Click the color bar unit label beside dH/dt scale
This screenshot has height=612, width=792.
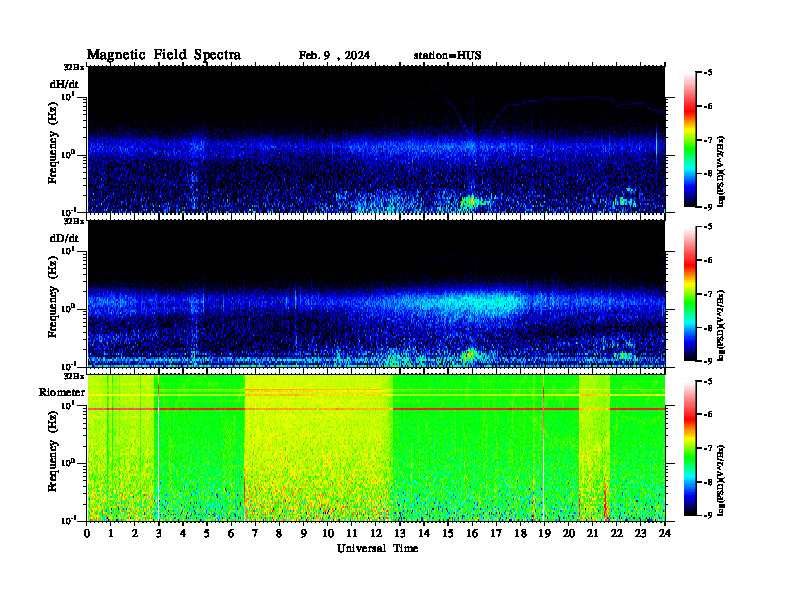pyautogui.click(x=722, y=171)
